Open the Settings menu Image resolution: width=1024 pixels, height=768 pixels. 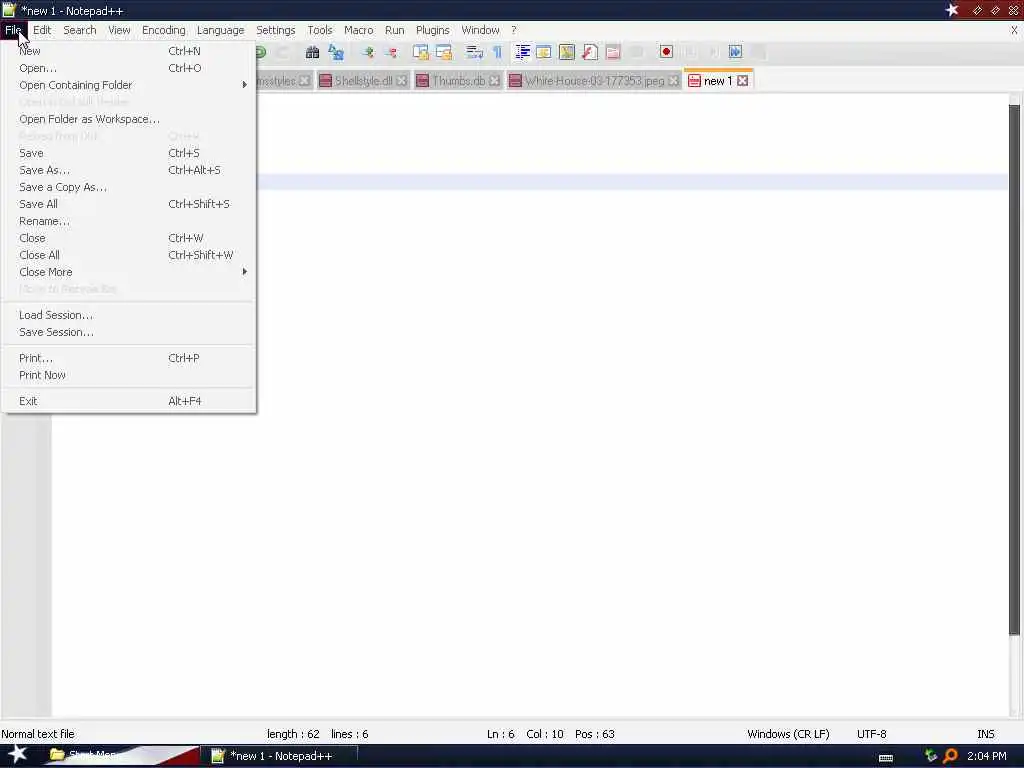[275, 30]
